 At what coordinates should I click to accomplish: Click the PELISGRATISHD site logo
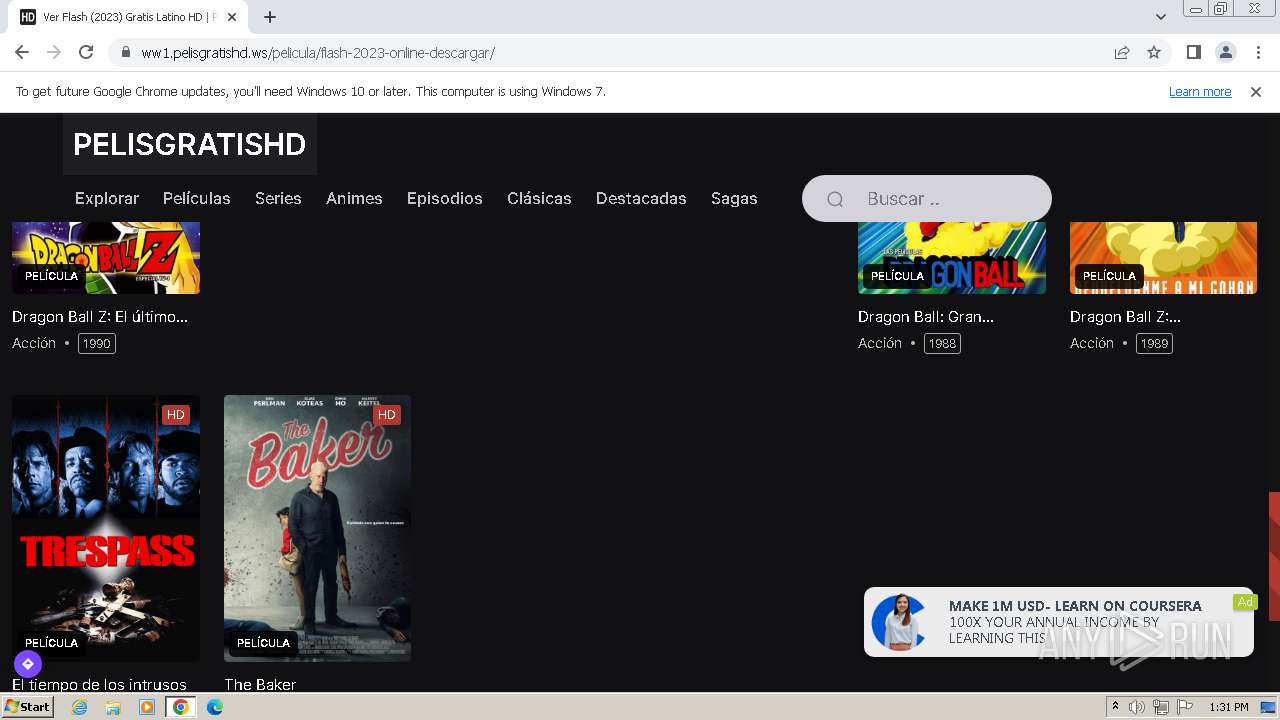[189, 144]
